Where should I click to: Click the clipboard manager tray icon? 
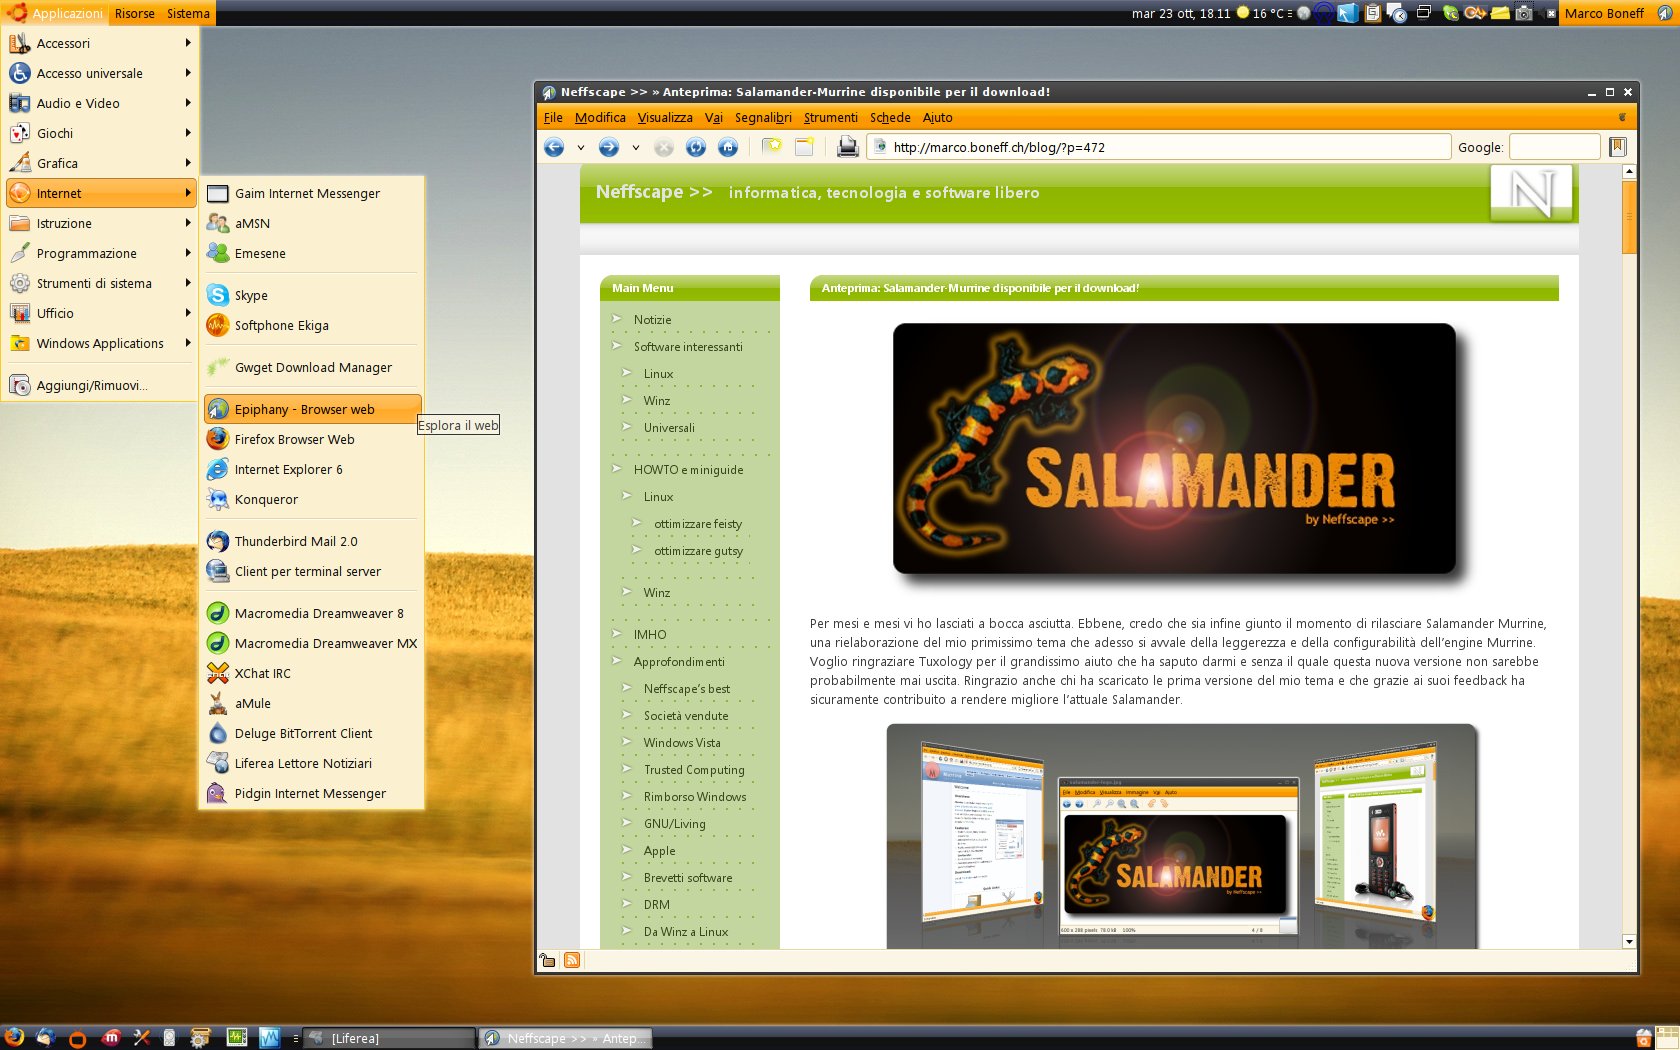coord(1373,13)
